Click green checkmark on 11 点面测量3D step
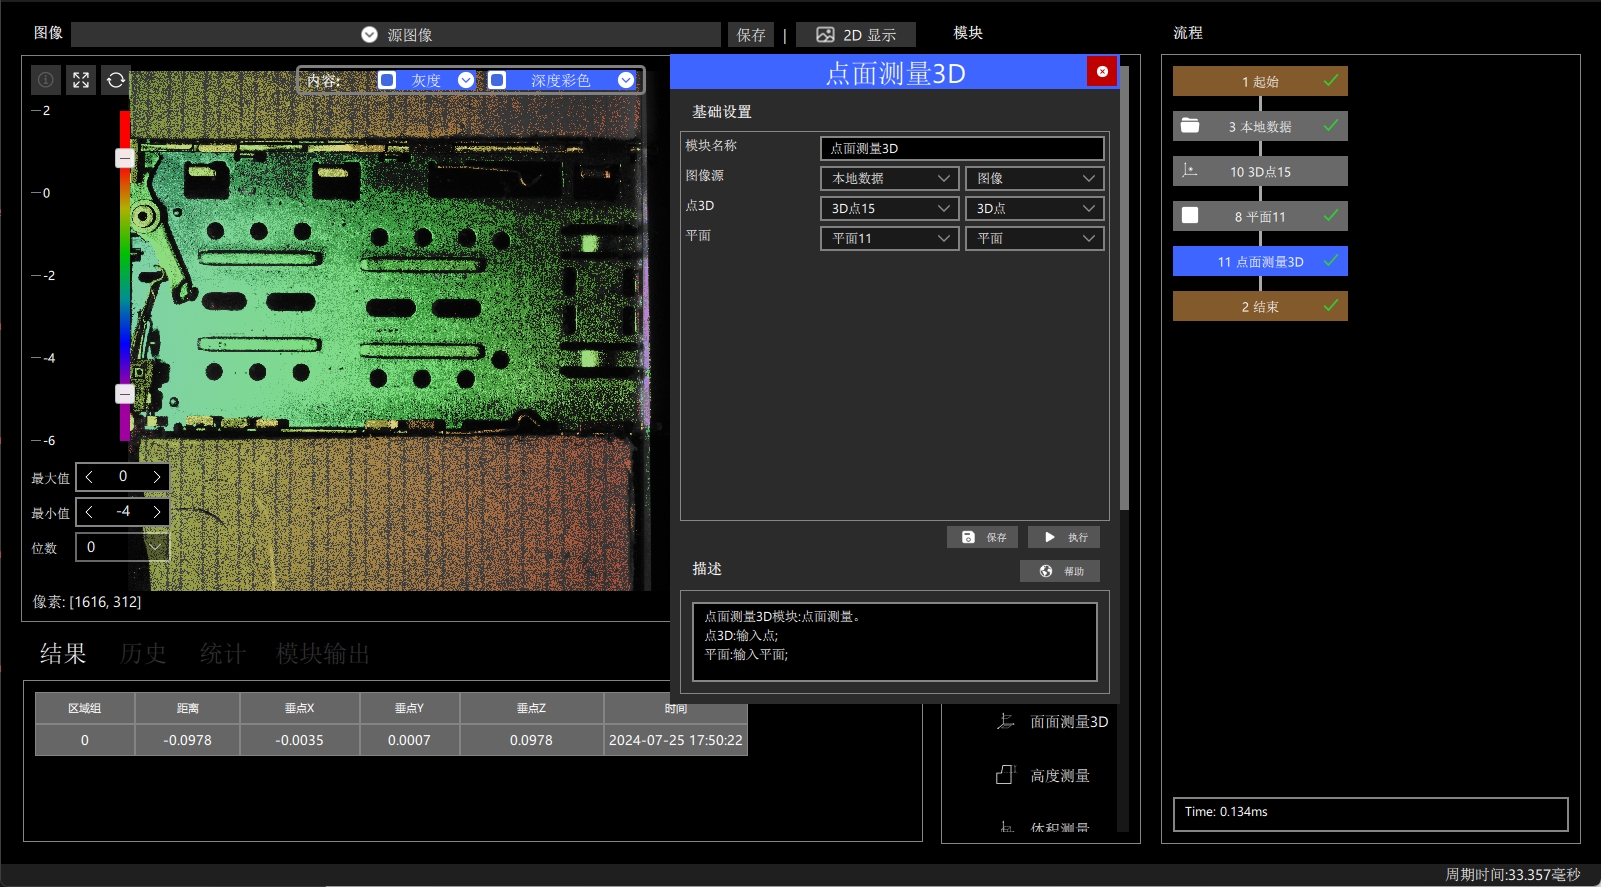1601x887 pixels. pyautogui.click(x=1331, y=260)
